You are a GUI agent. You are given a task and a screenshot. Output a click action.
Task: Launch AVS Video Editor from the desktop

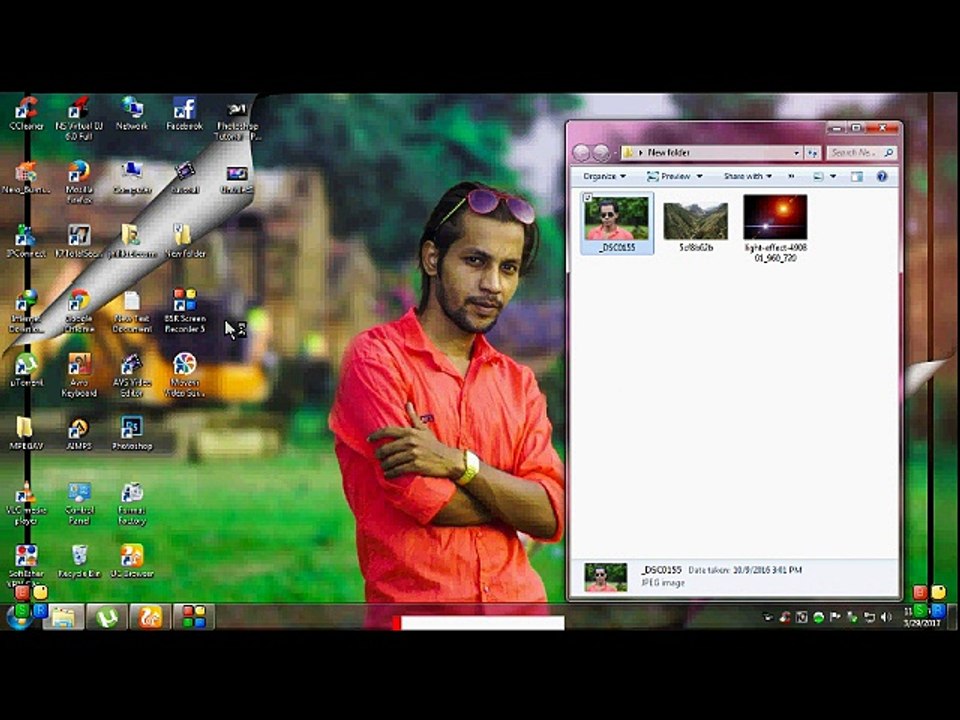[132, 375]
